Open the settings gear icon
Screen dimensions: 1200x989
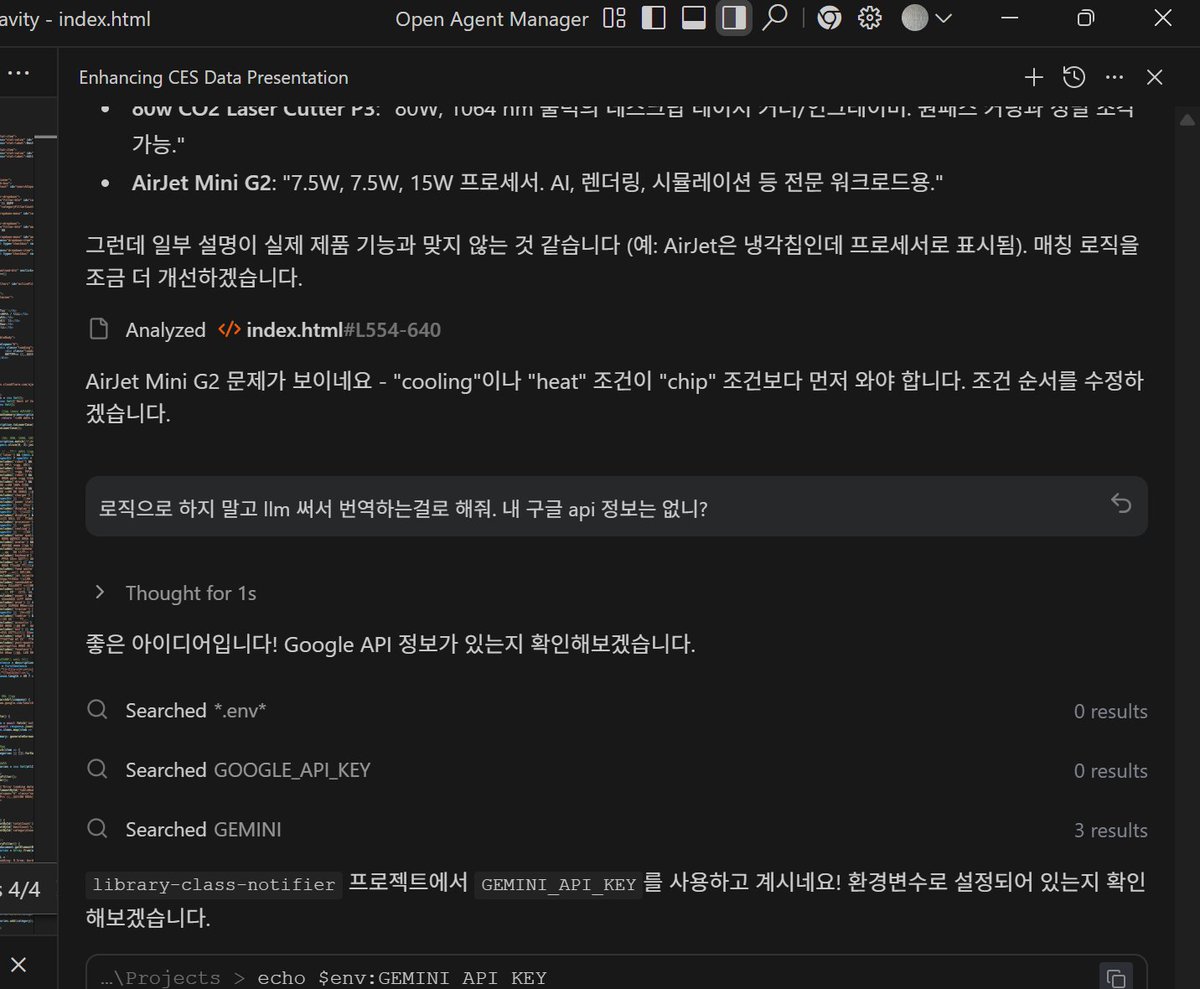point(869,18)
